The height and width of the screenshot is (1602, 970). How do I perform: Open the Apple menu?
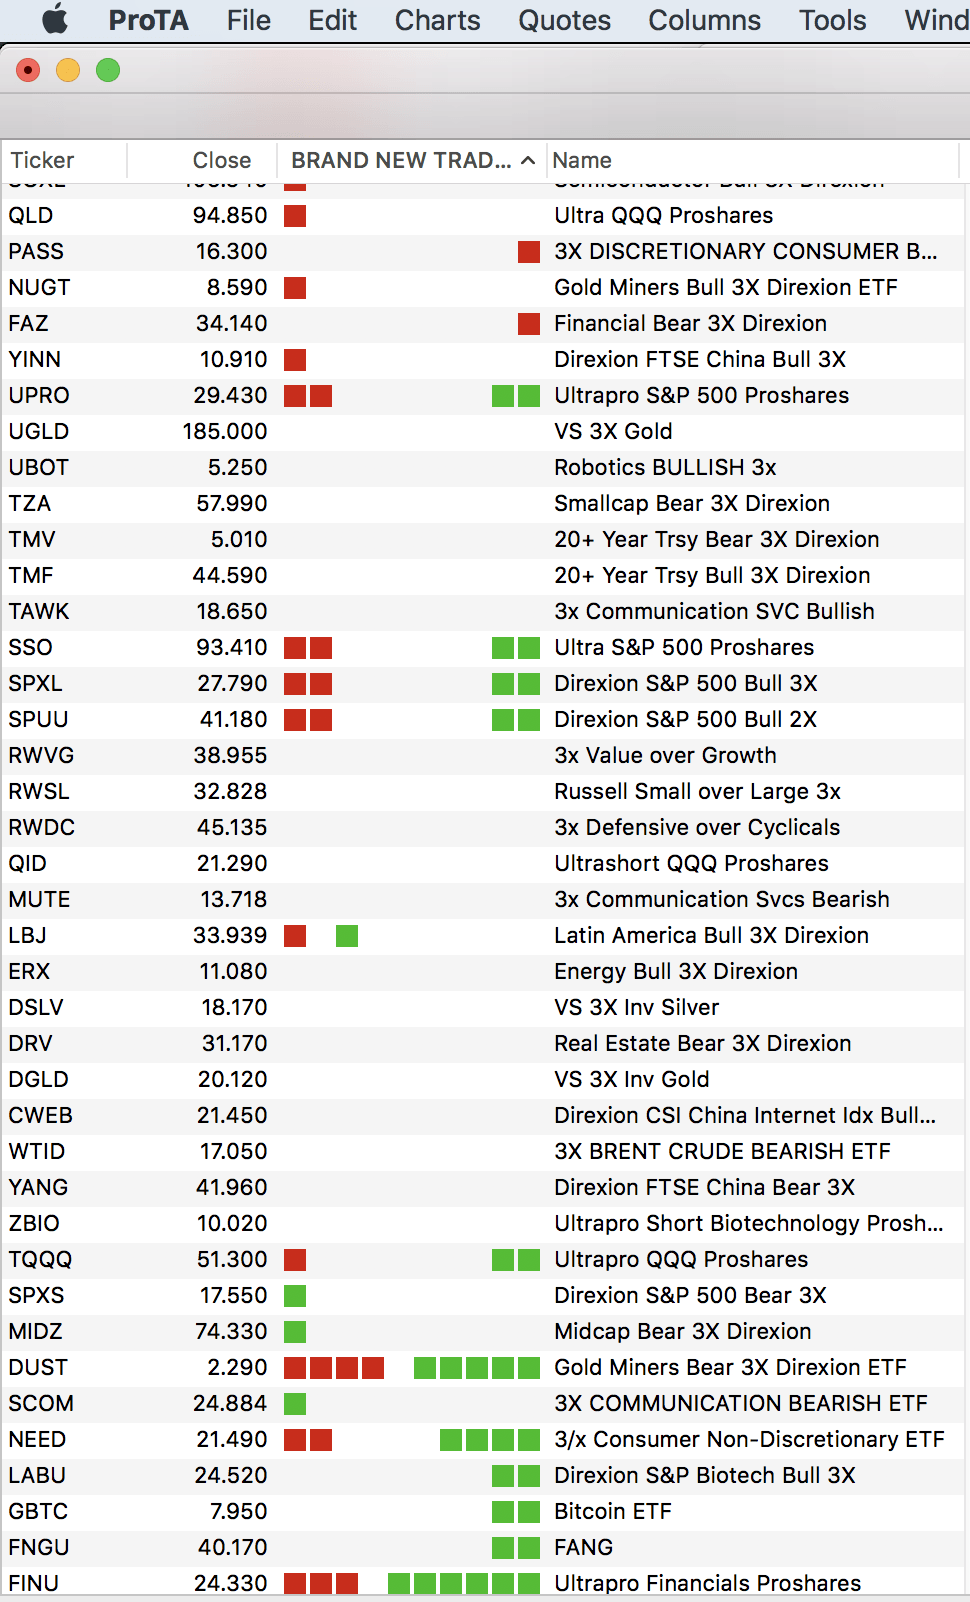tap(55, 20)
